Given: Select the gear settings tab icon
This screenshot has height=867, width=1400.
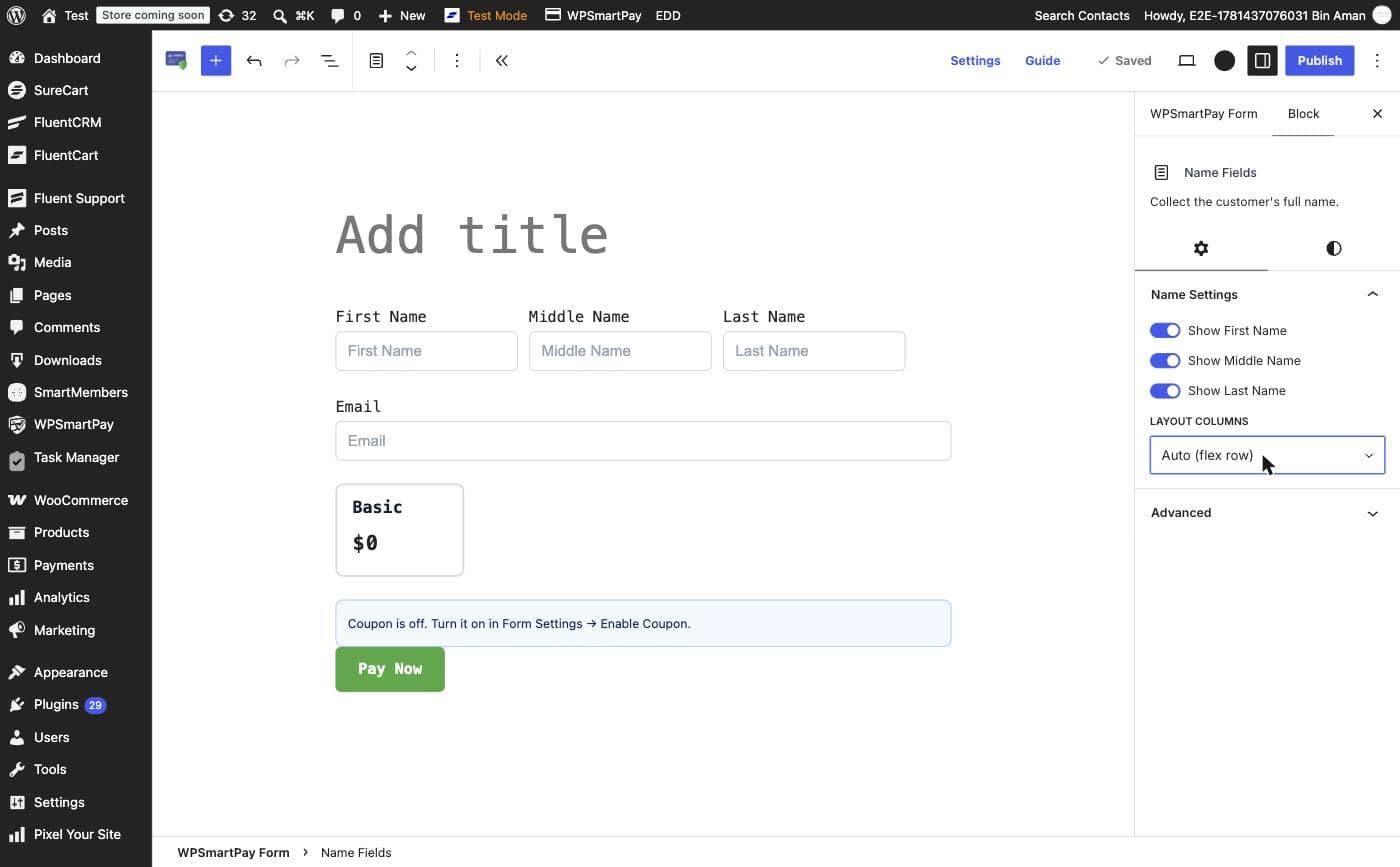Looking at the screenshot, I should (x=1201, y=248).
